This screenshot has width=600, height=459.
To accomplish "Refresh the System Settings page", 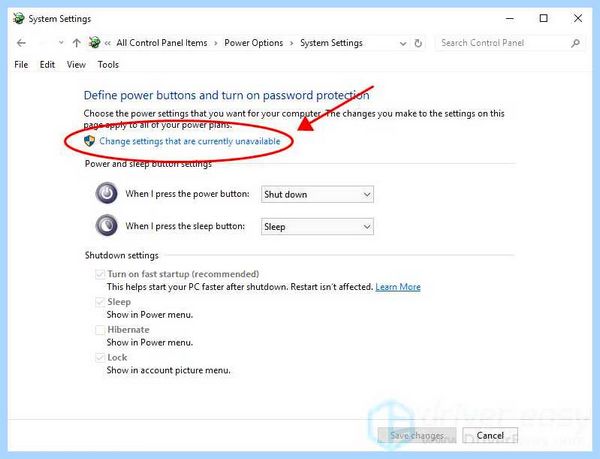I will 418,43.
